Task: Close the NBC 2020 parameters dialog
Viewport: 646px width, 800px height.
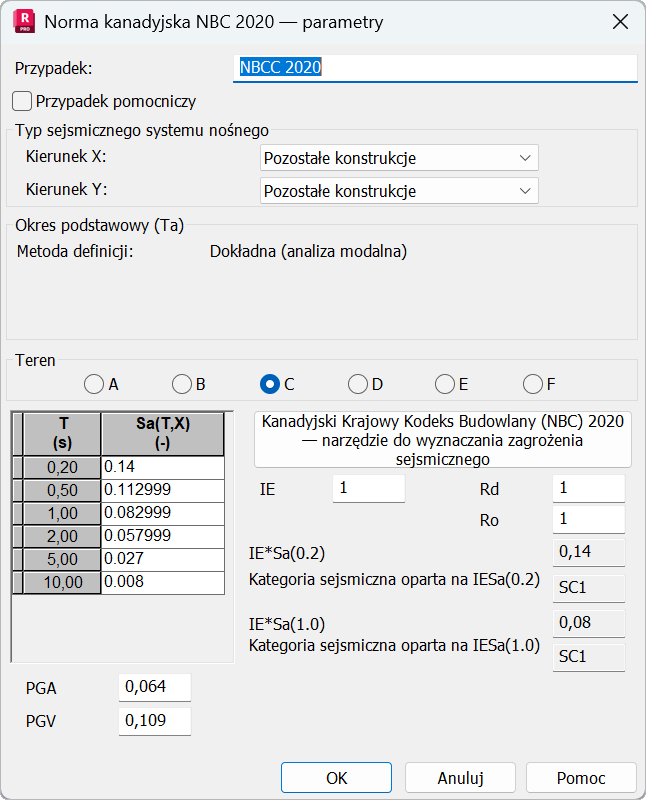Action: (x=620, y=22)
